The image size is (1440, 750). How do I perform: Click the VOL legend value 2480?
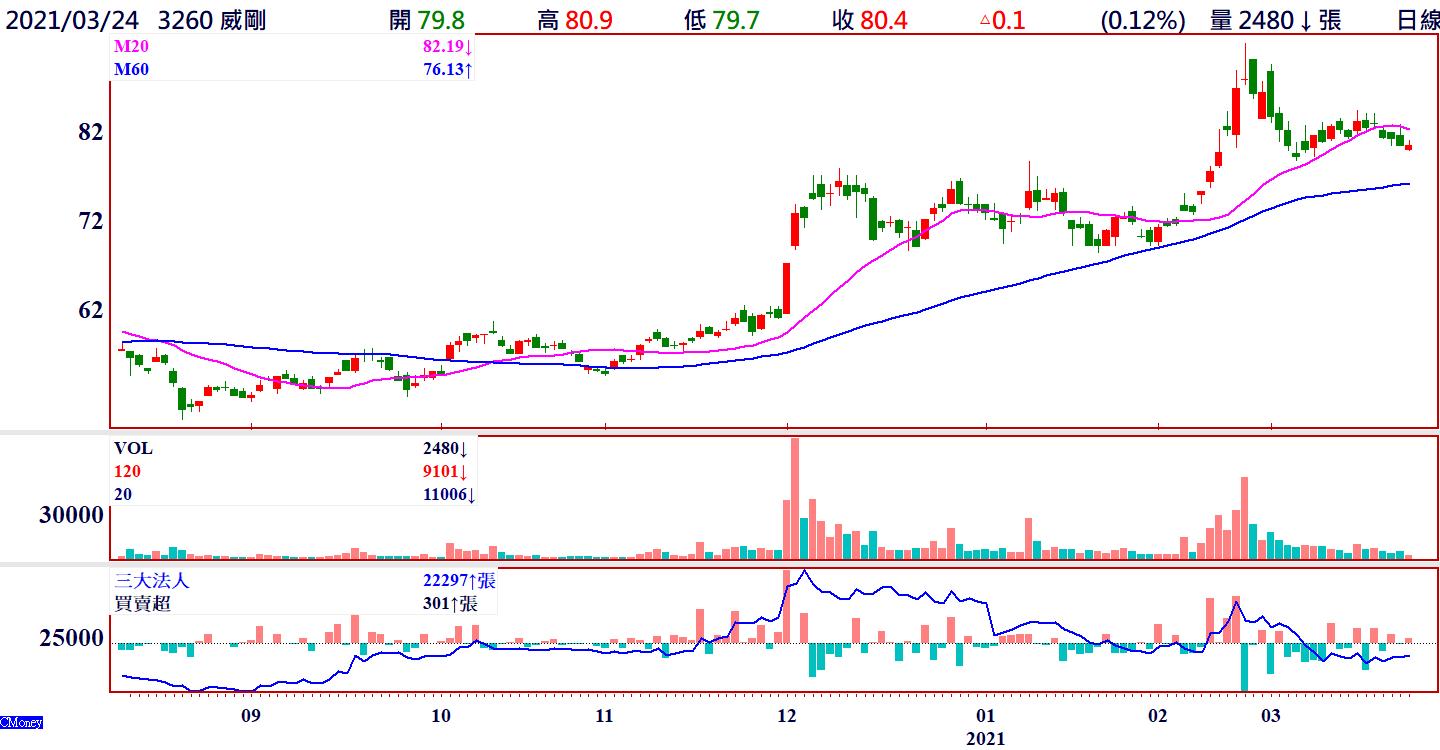pos(446,448)
